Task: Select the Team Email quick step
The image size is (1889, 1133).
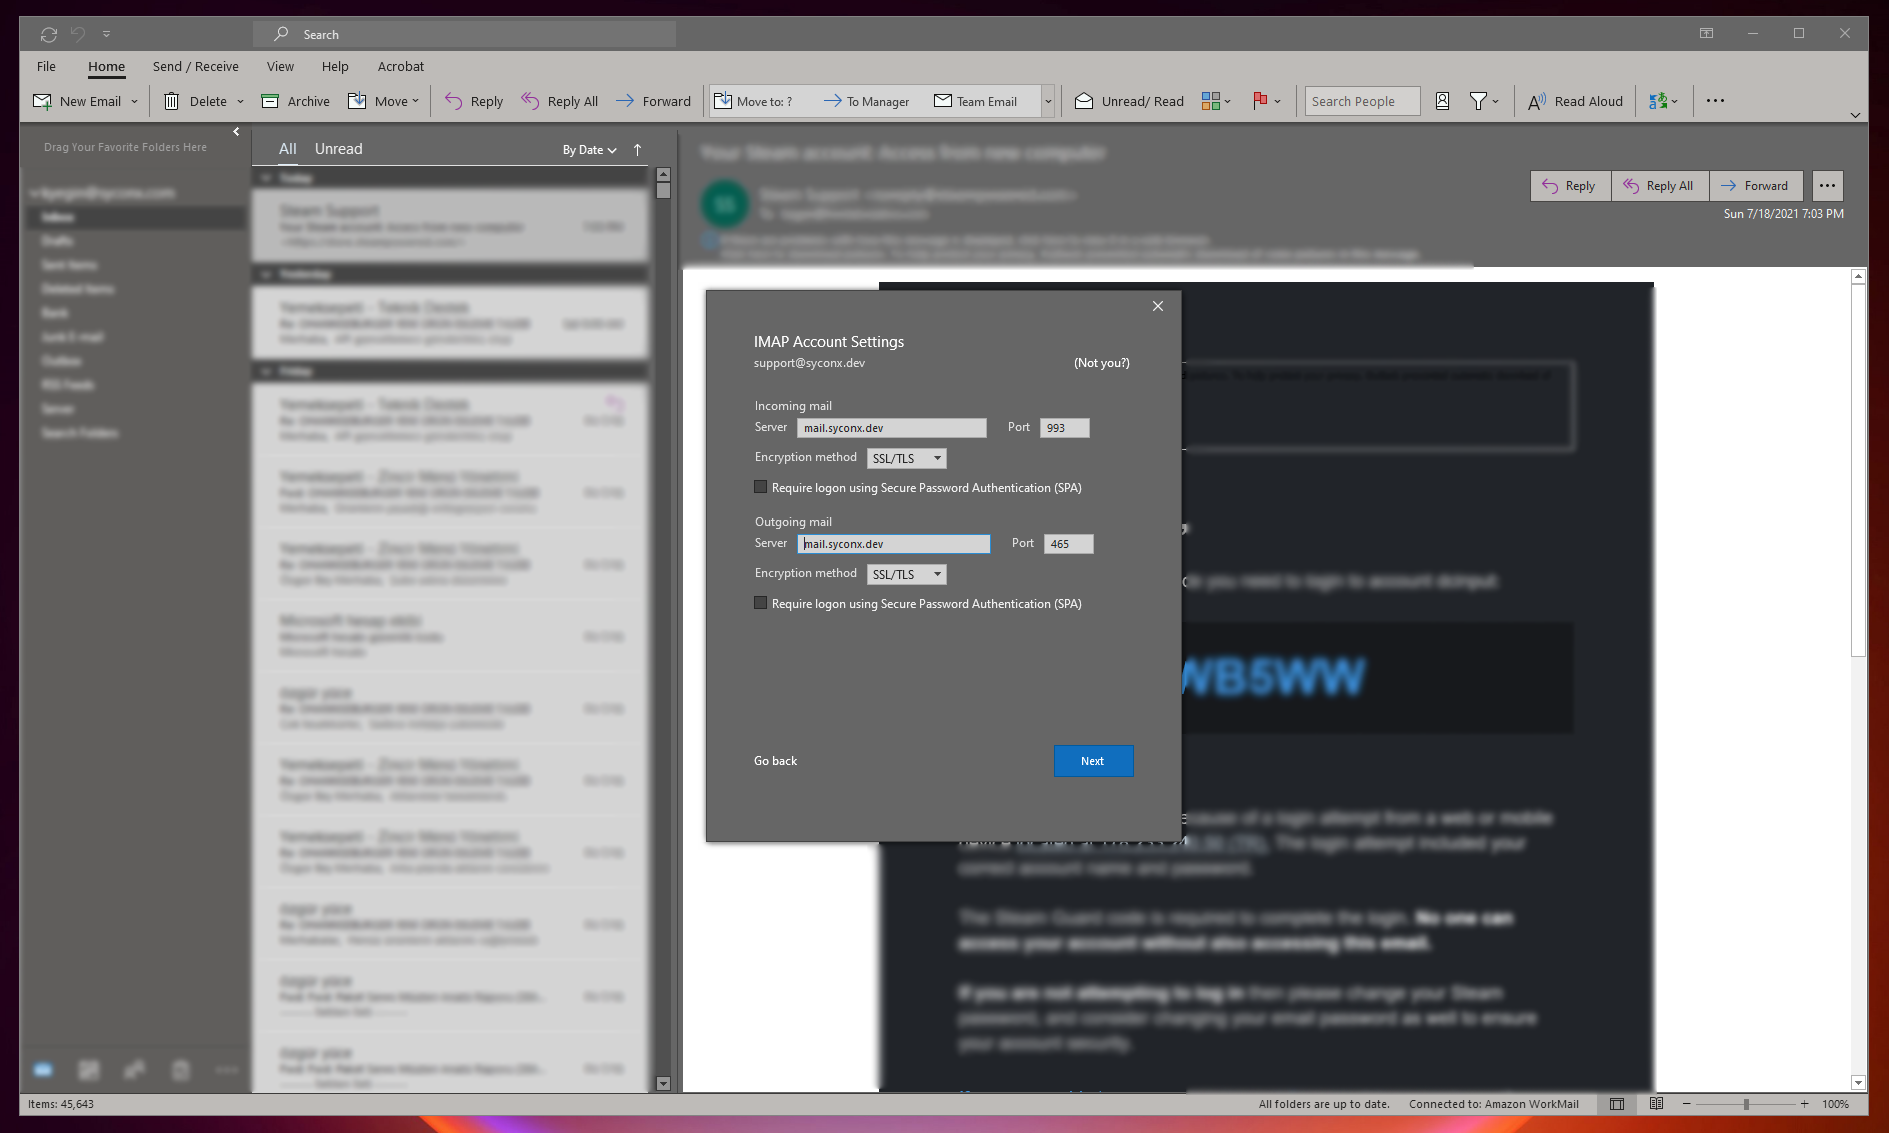Action: coord(975,101)
